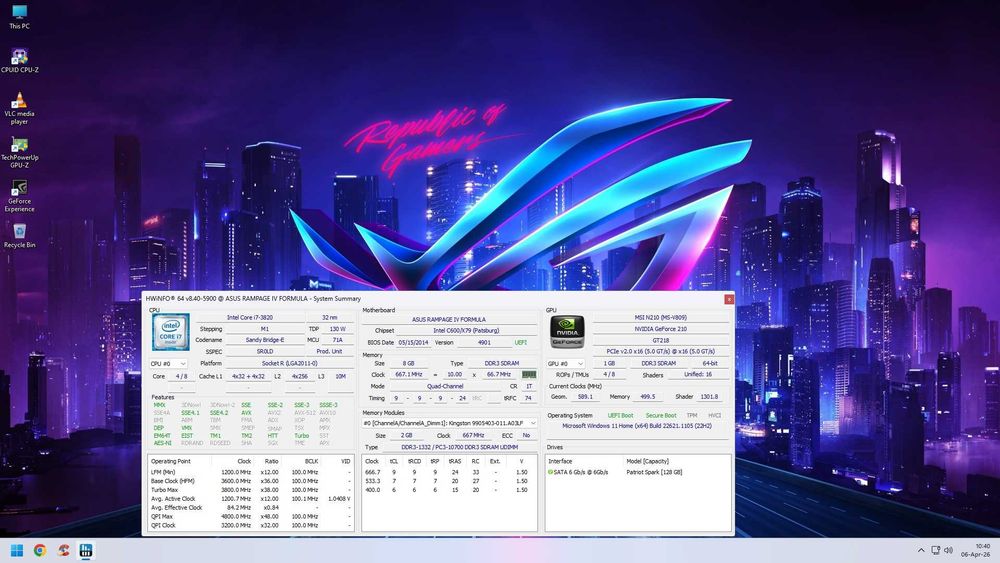Viewport: 1000px width, 563px height.
Task: Open VLC media player shortcut
Action: coord(19,108)
